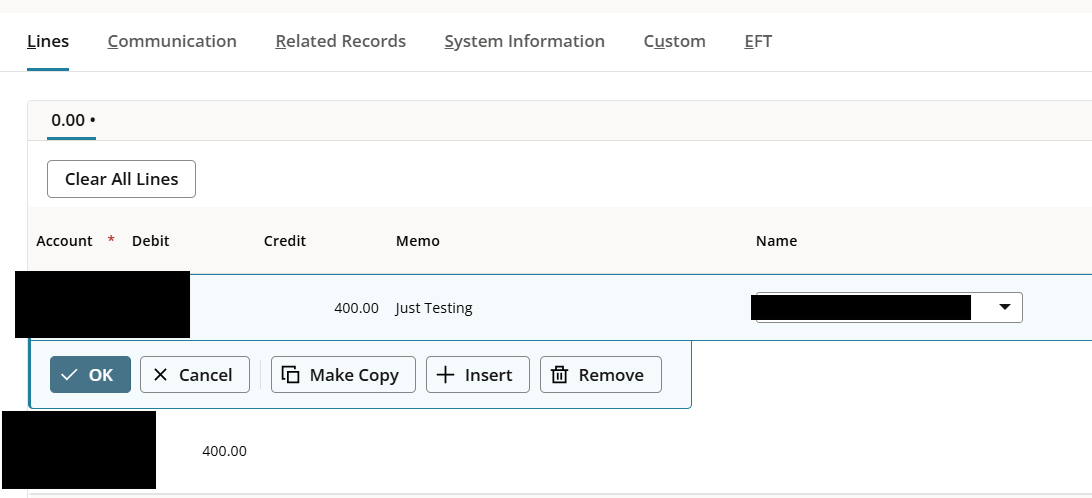Click the 0.00 subtab
The width and height of the screenshot is (1092, 498).
[x=72, y=120]
